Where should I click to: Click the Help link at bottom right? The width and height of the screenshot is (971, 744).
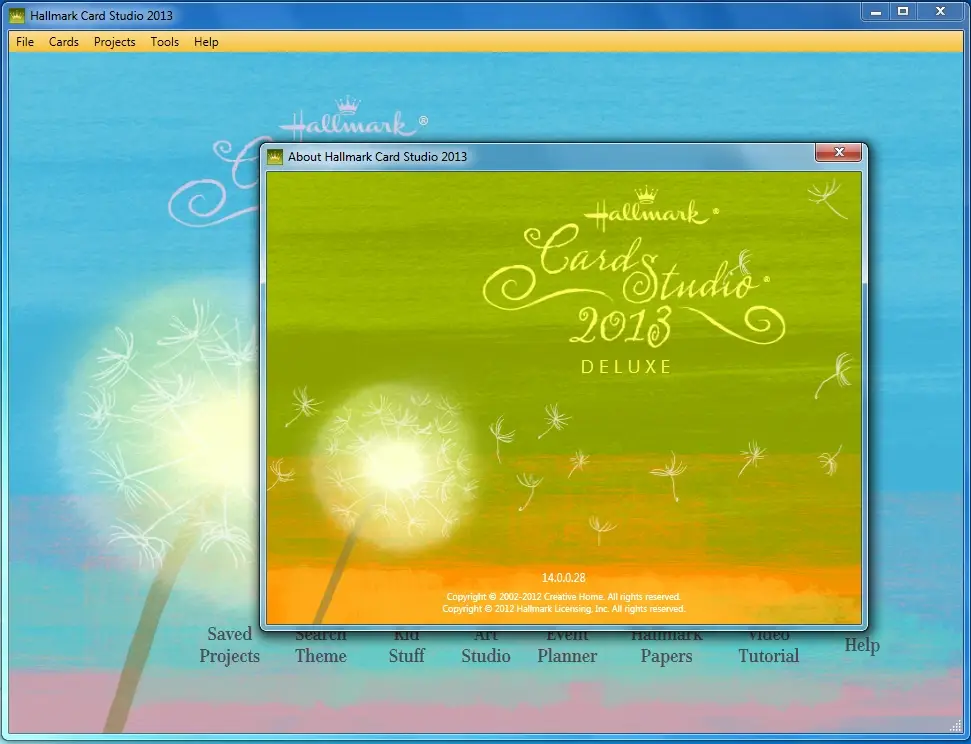pyautogui.click(x=862, y=645)
